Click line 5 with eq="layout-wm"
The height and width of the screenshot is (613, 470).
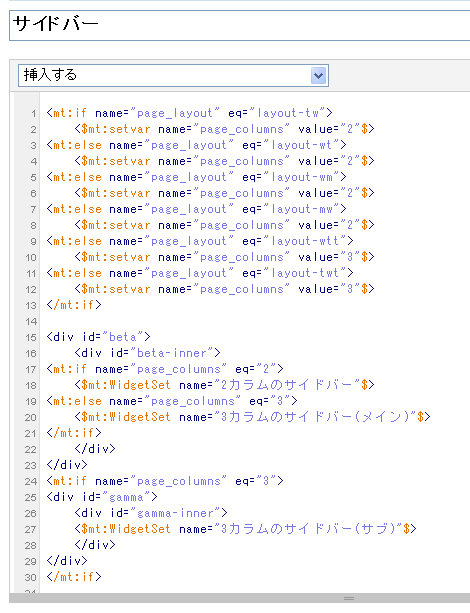(x=196, y=177)
